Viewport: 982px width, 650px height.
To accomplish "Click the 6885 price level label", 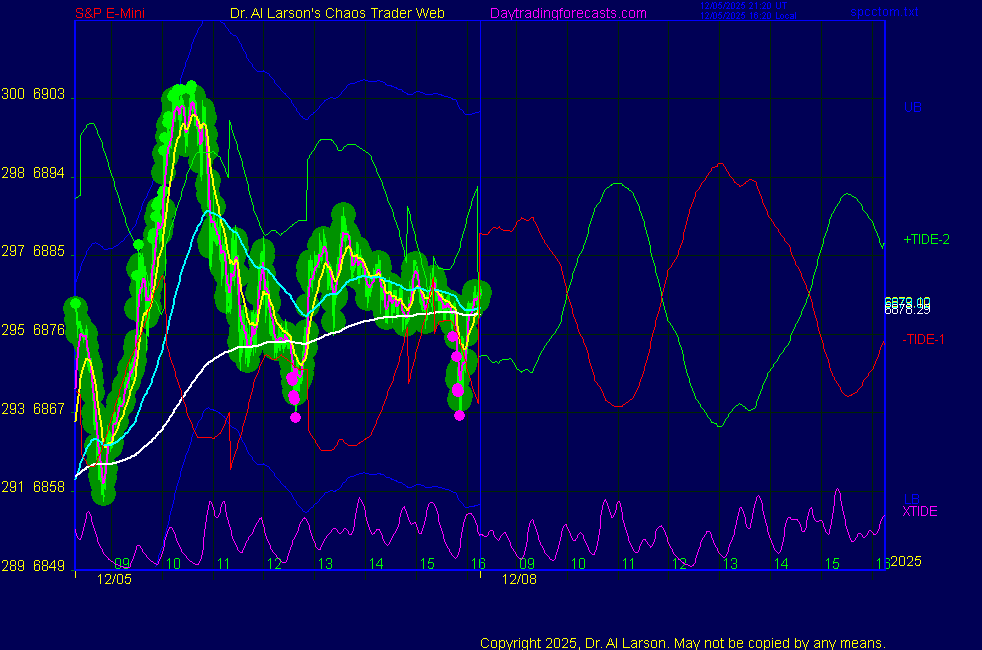I will (x=50, y=251).
